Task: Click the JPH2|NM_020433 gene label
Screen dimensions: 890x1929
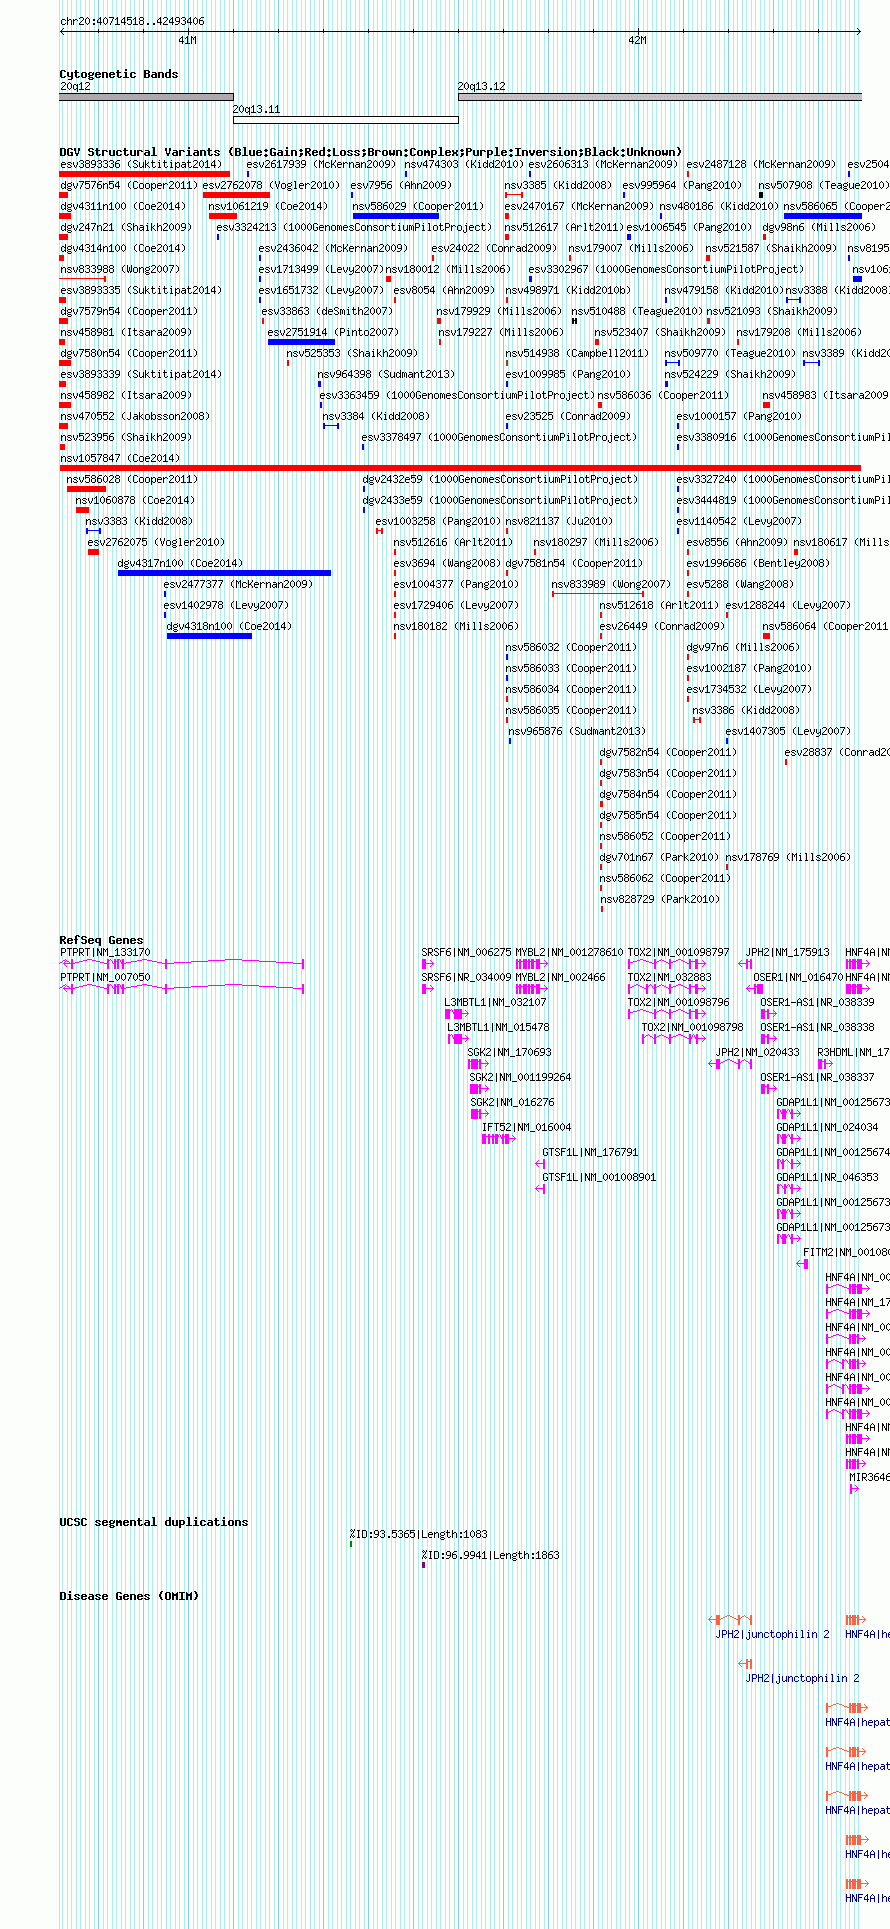Action: 758,1052
